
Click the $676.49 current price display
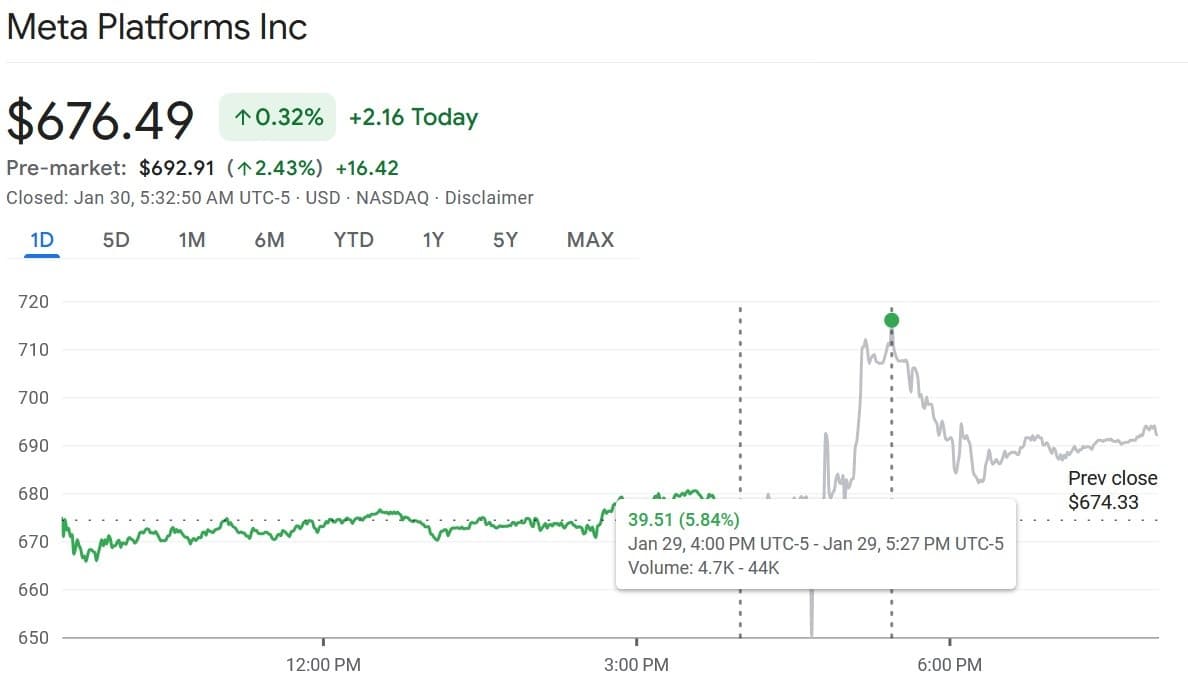(x=99, y=119)
